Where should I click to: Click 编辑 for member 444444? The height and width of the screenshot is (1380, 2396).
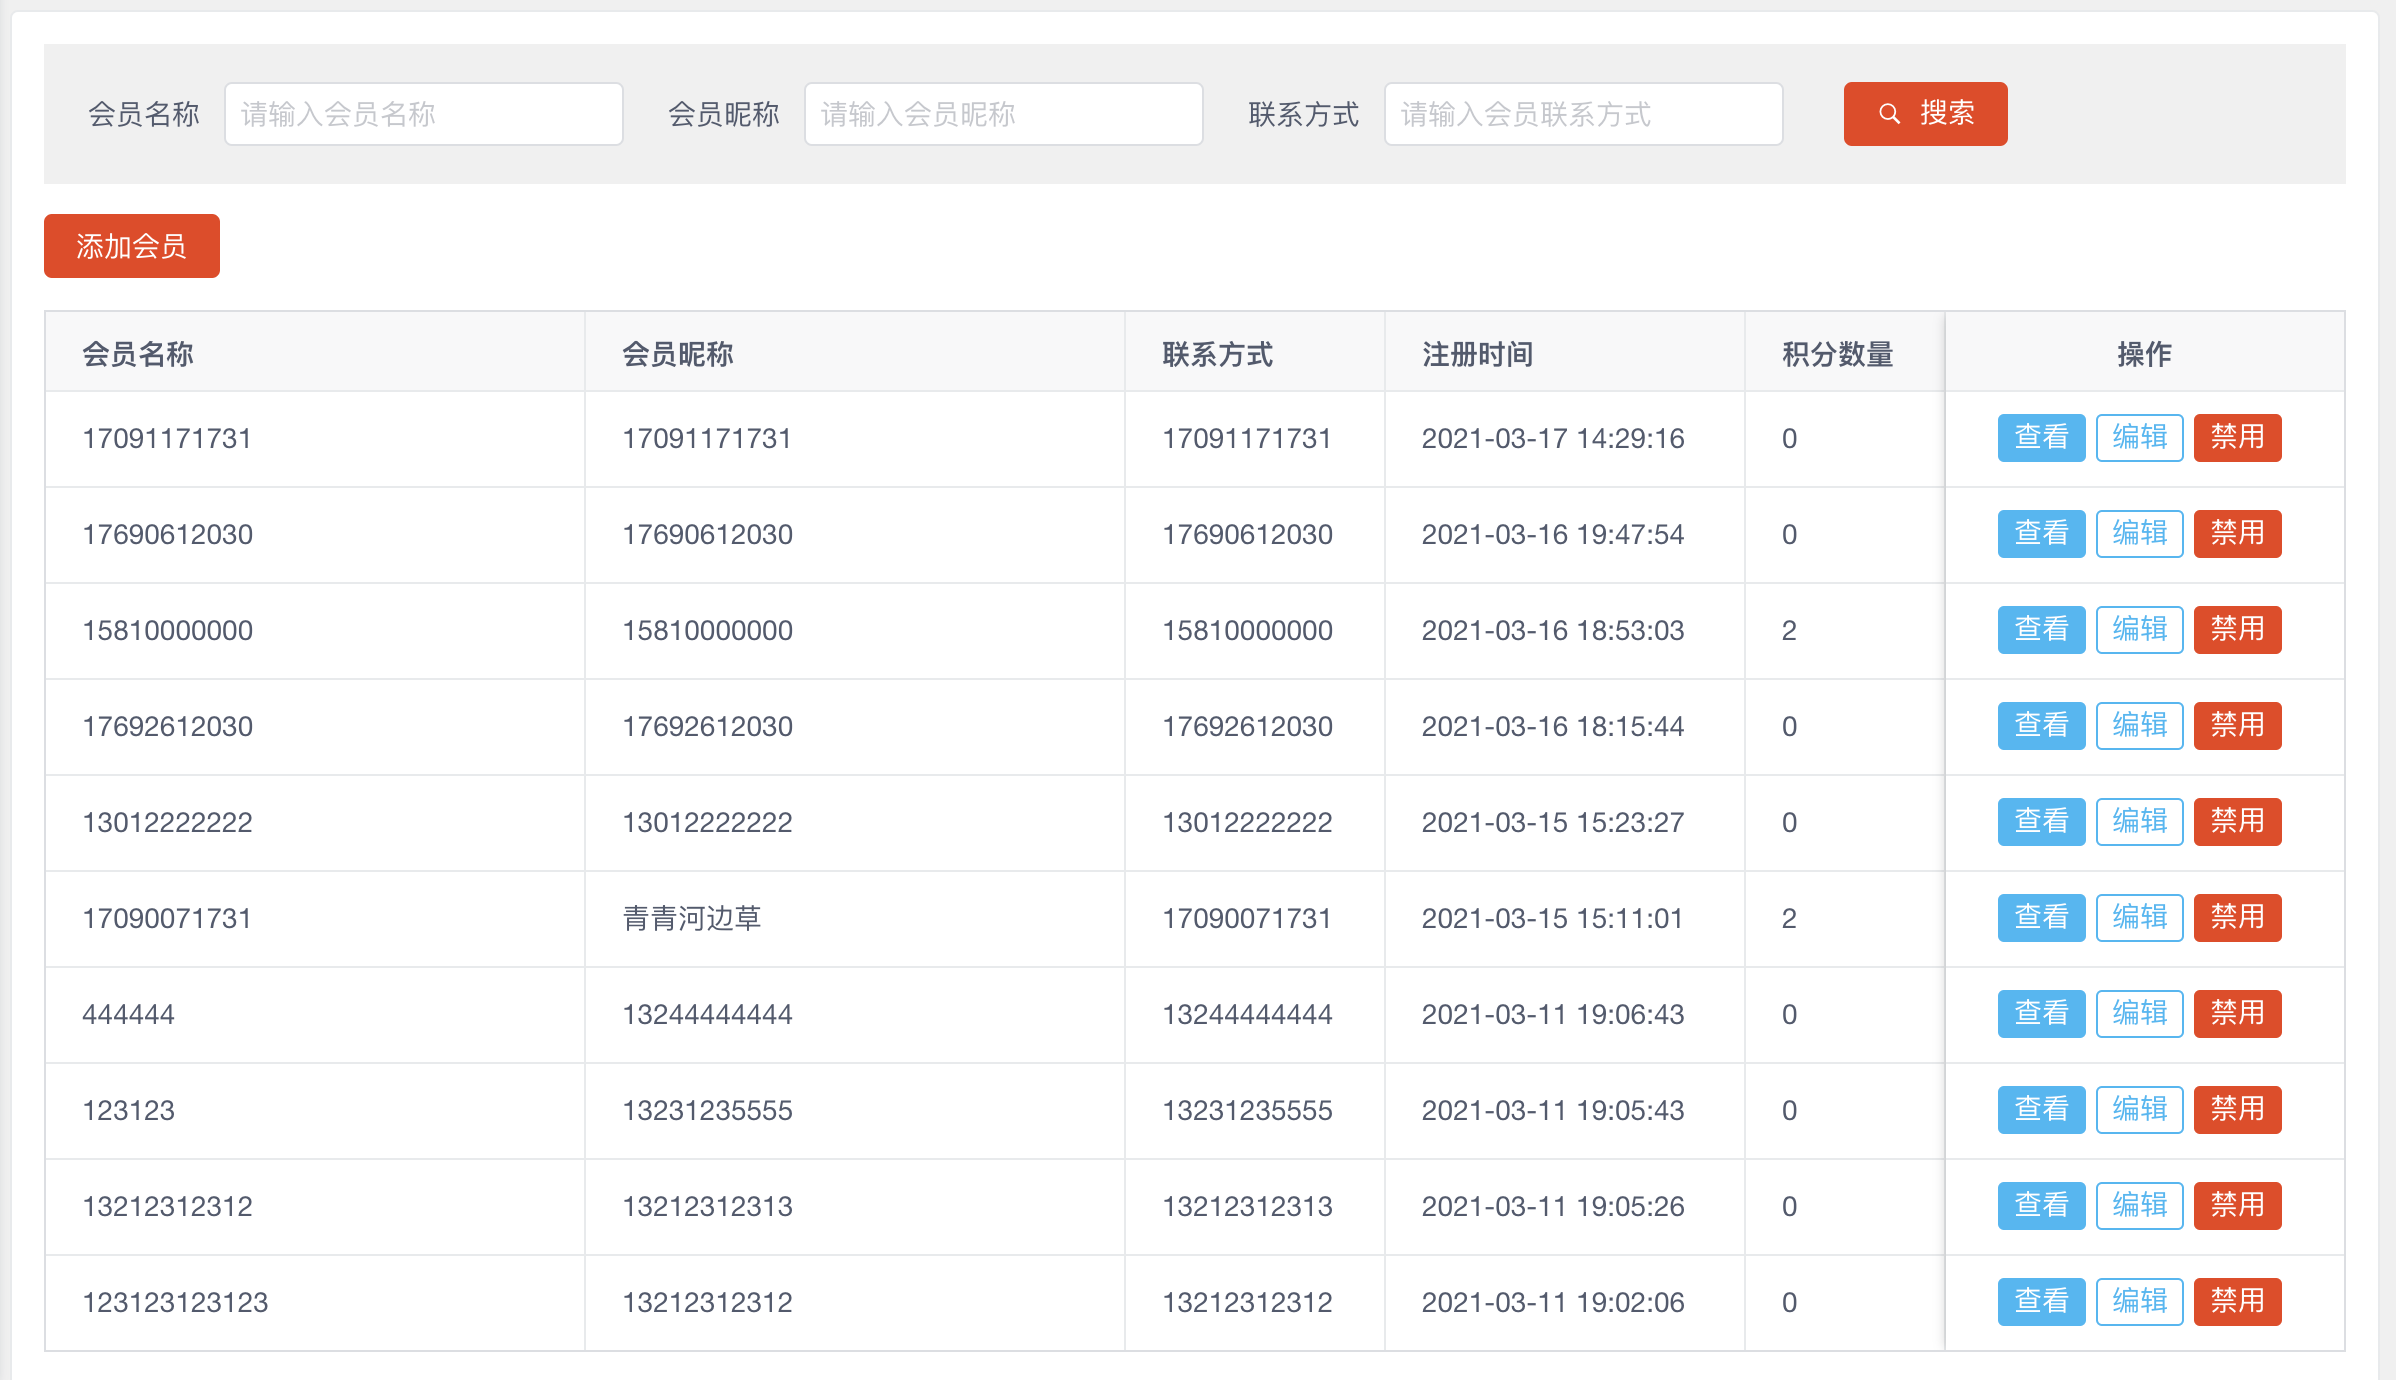coord(2140,1014)
